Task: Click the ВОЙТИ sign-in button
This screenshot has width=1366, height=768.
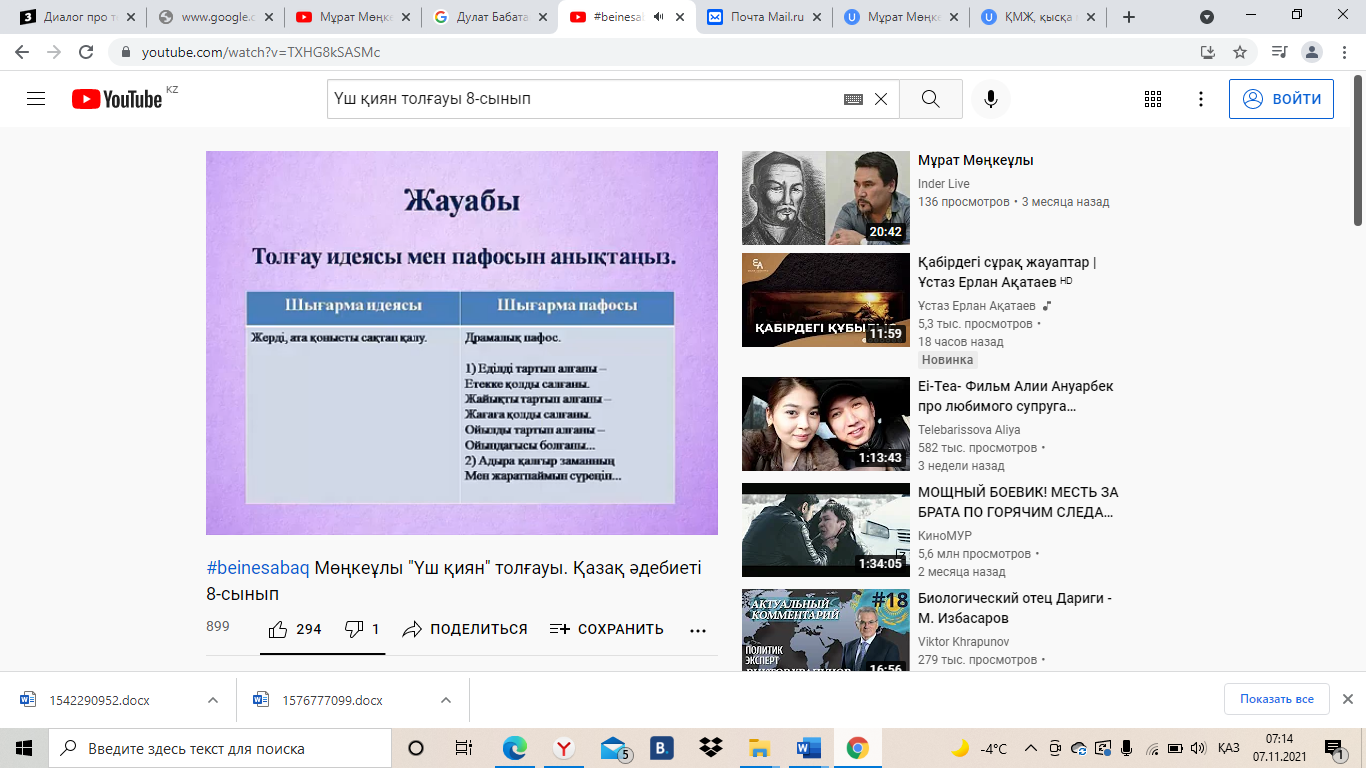Action: tap(1281, 99)
